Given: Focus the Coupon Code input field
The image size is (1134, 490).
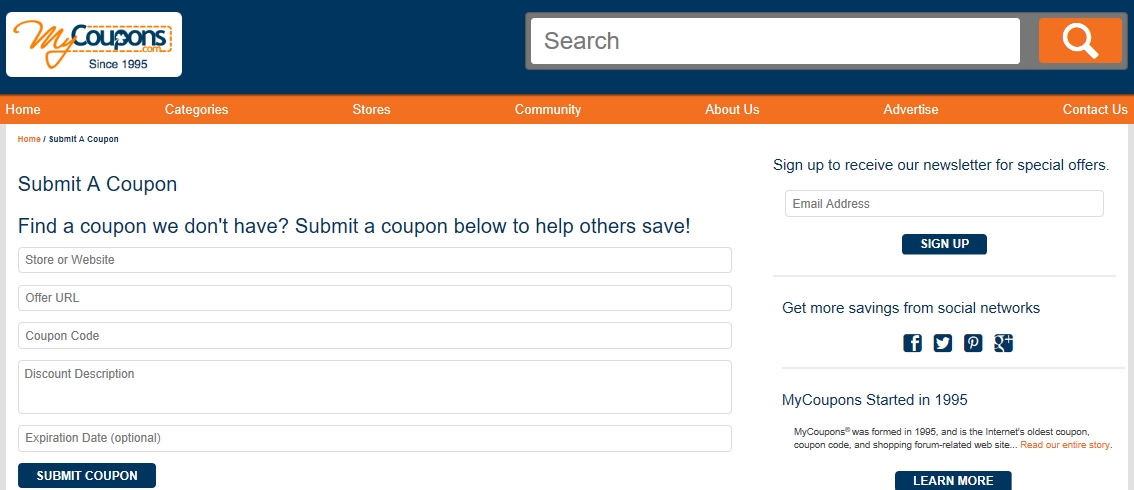Looking at the screenshot, I should [375, 336].
